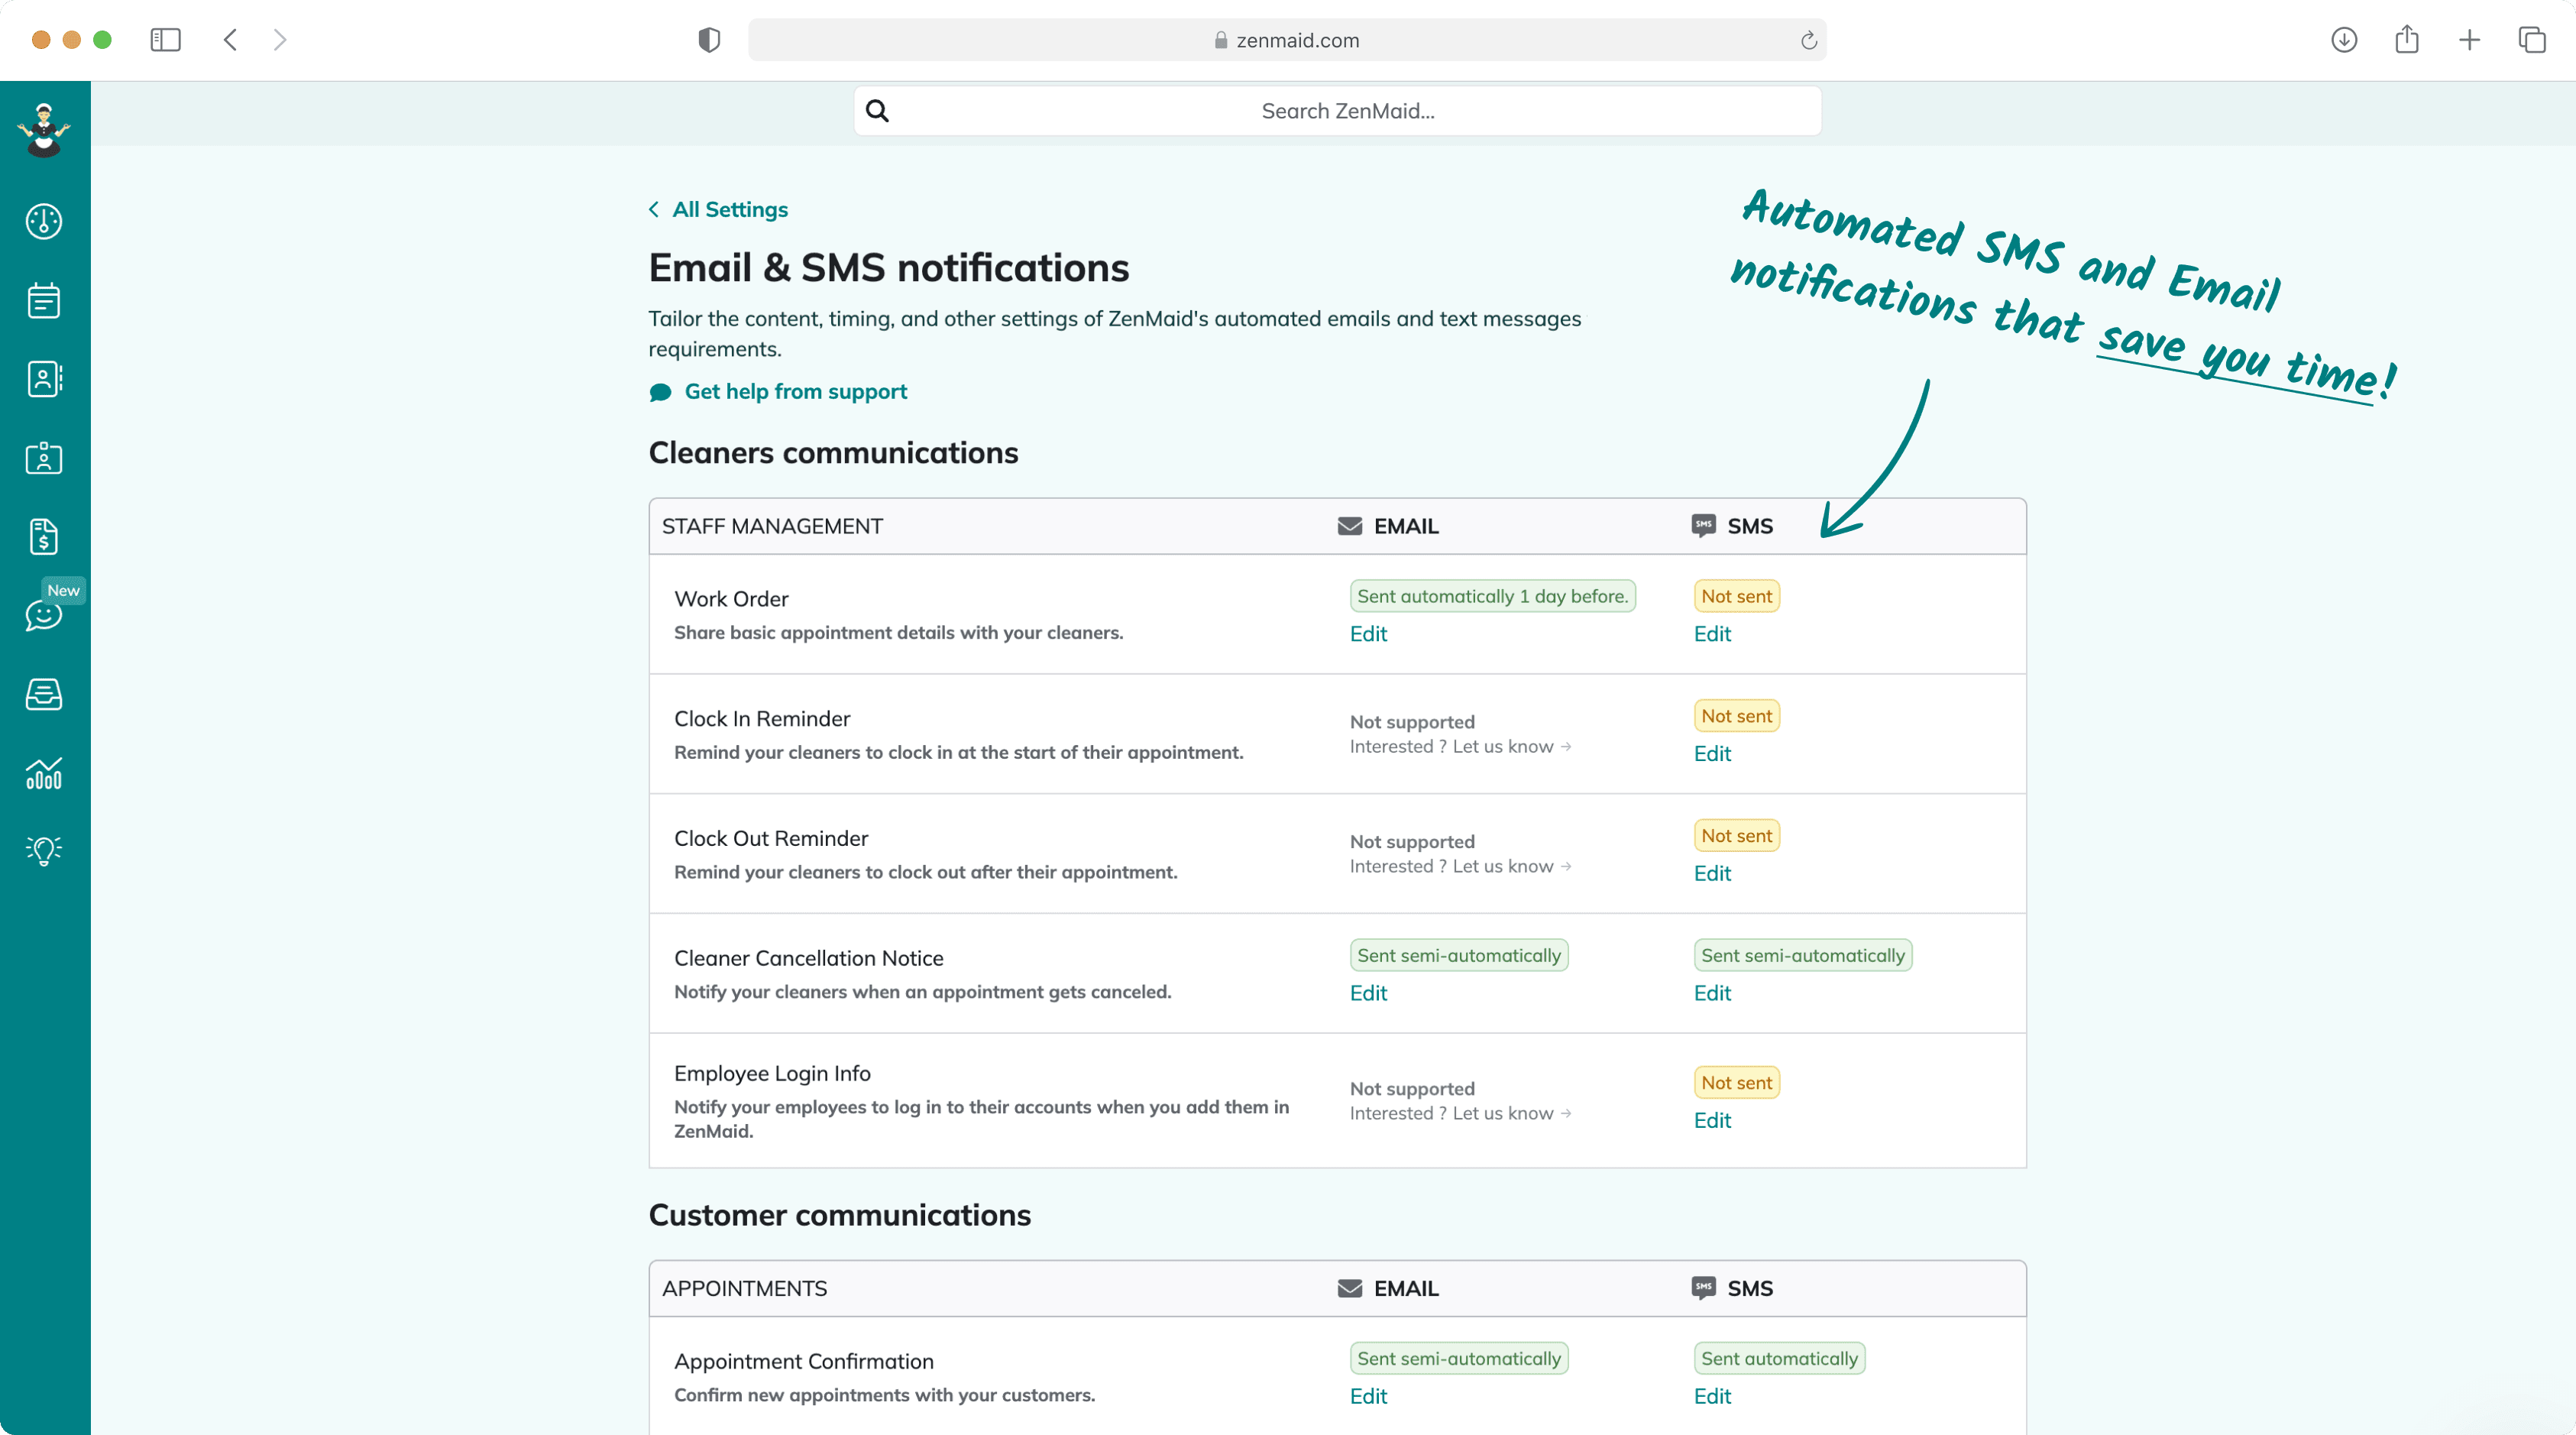
Task: Click the ZenMaid maid logo
Action: point(44,130)
